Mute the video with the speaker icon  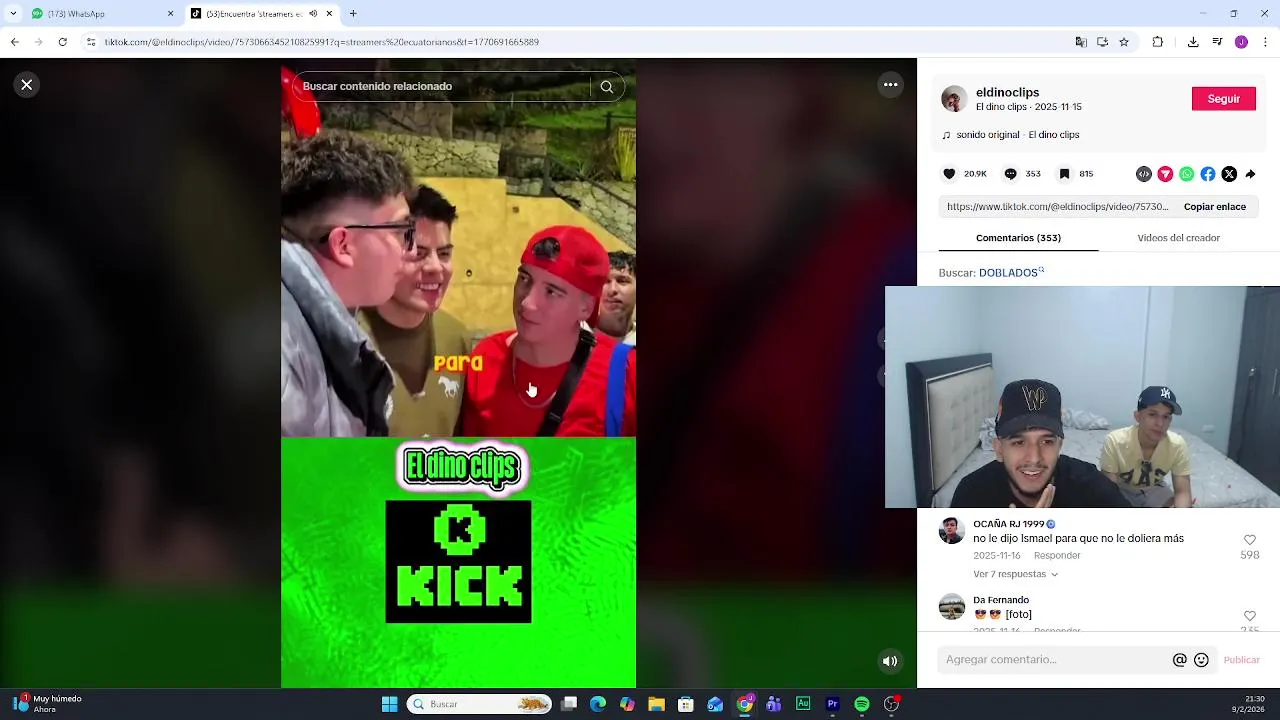tap(889, 661)
